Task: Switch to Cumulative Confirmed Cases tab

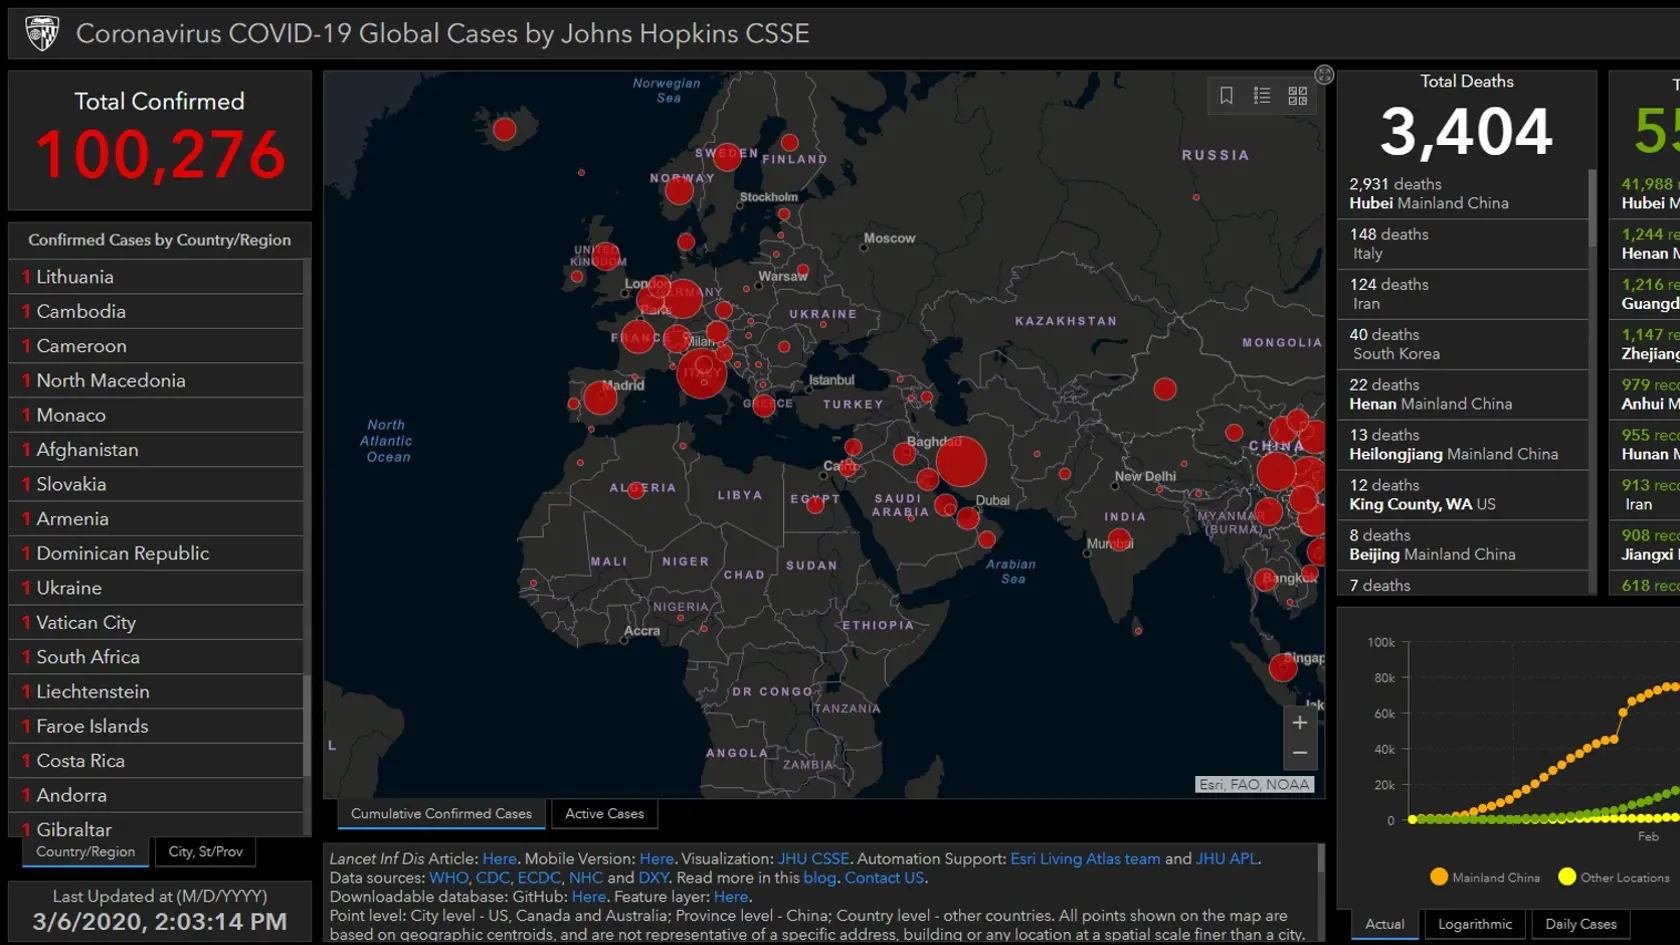Action: click(441, 814)
